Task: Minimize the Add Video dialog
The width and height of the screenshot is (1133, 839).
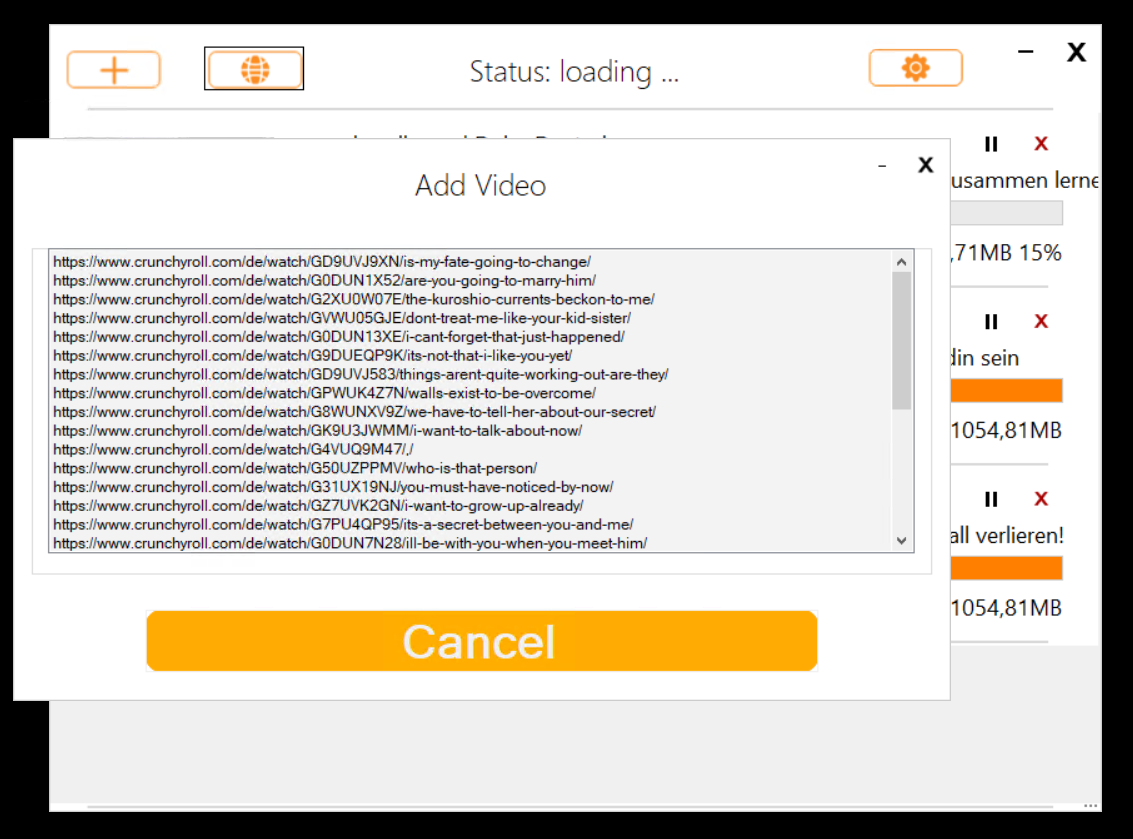Action: click(x=881, y=165)
